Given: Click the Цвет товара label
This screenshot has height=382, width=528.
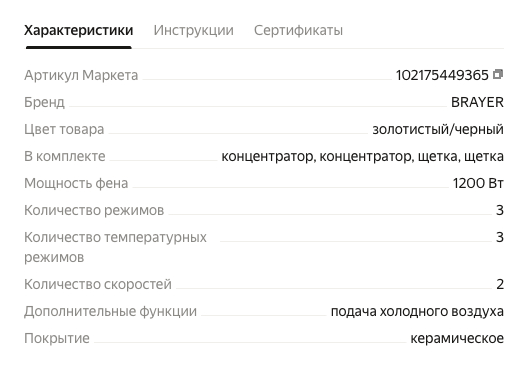Looking at the screenshot, I should tap(64, 129).
